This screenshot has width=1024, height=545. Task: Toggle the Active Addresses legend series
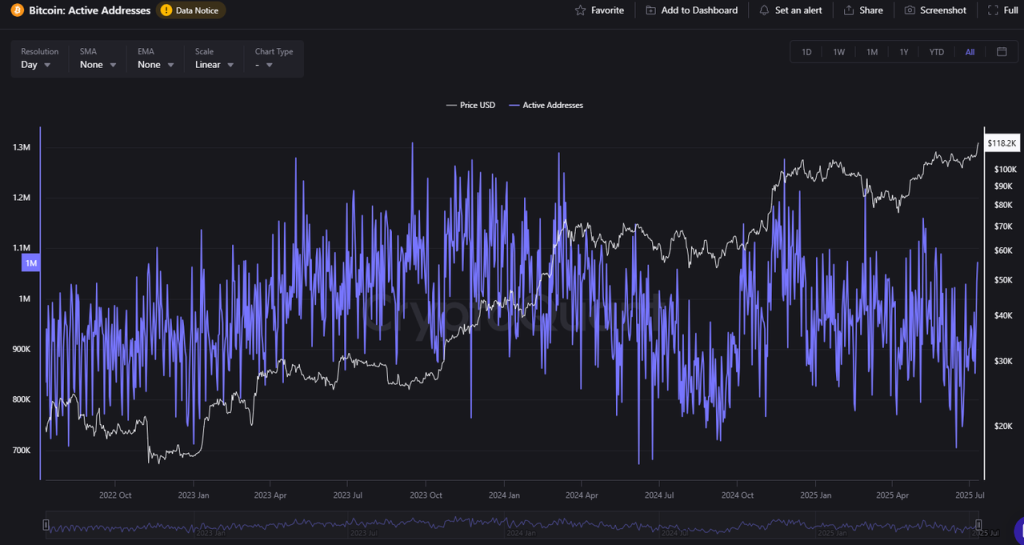click(546, 105)
